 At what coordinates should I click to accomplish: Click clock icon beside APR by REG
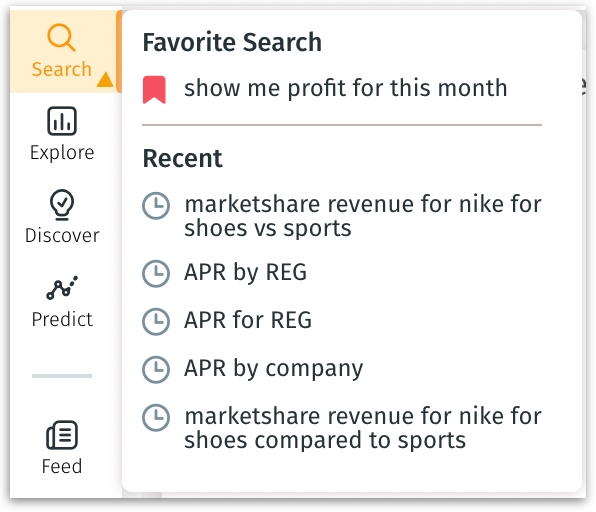pos(156,273)
